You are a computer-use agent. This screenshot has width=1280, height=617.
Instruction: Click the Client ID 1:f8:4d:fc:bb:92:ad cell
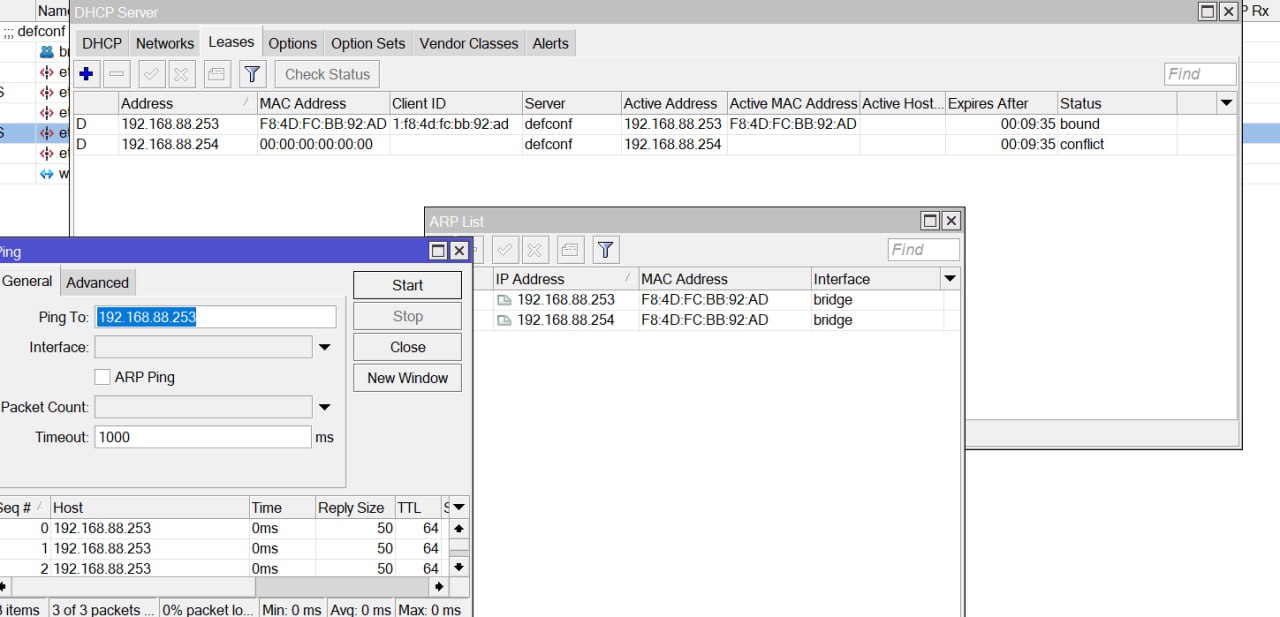point(455,124)
